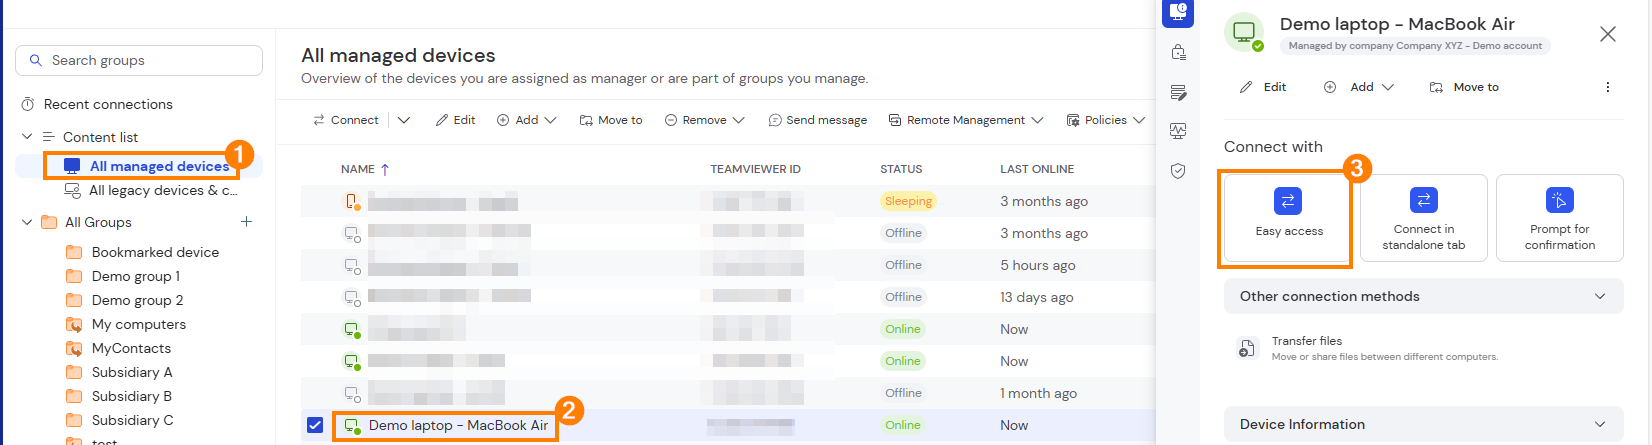The image size is (1652, 445).
Task: Click the Demo laptop device avatar icon
Action: (x=1244, y=32)
